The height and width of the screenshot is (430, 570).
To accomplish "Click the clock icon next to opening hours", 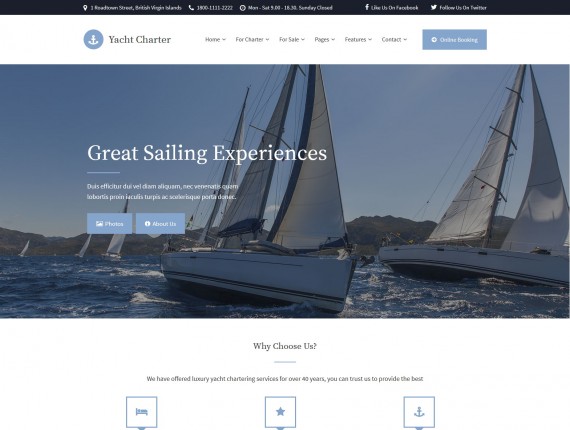I will click(242, 8).
